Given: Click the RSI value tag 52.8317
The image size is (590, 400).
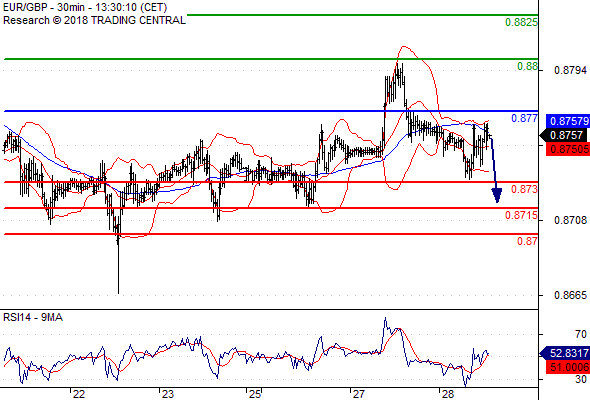Looking at the screenshot, I should [x=565, y=353].
